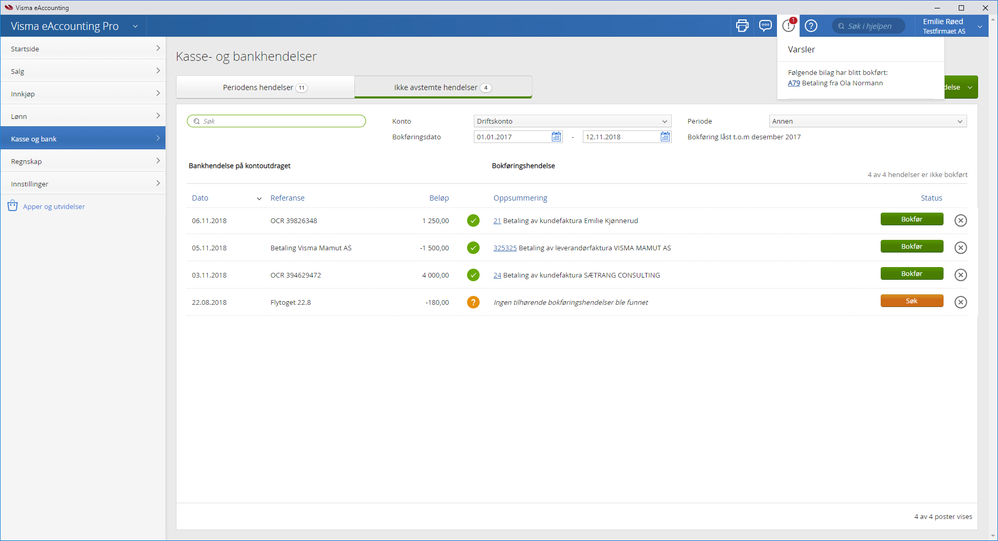Screen dimensions: 998x541
Task: Open invoice link 24
Action: click(x=497, y=276)
